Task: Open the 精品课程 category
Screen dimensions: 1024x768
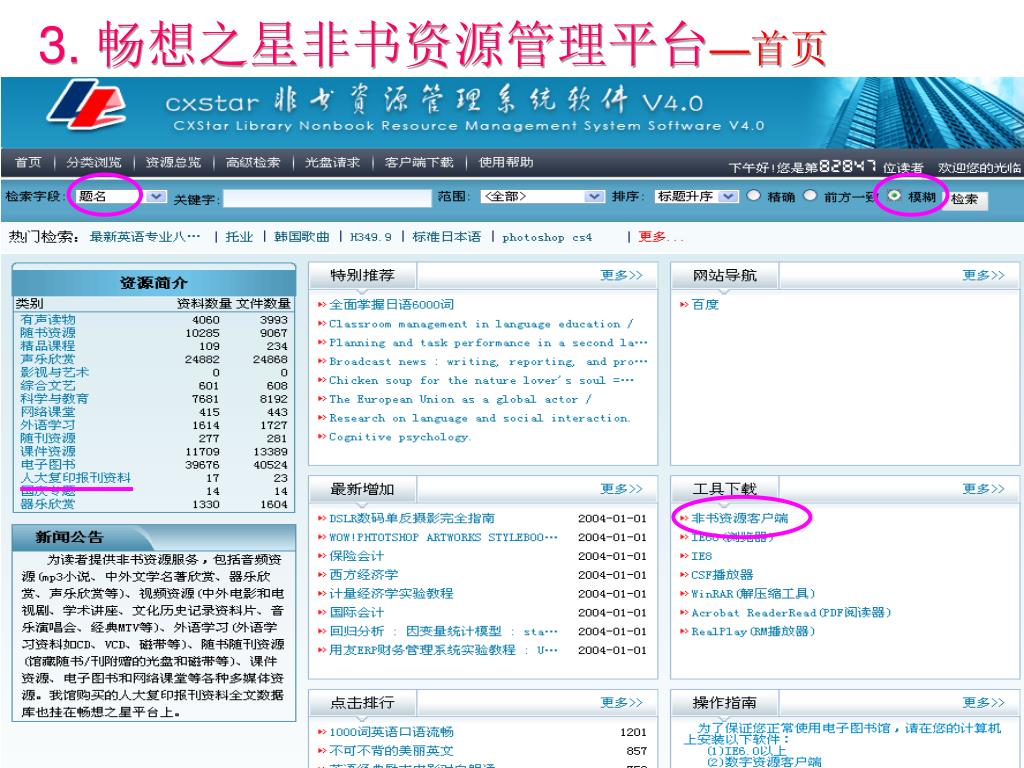Action: pos(48,345)
